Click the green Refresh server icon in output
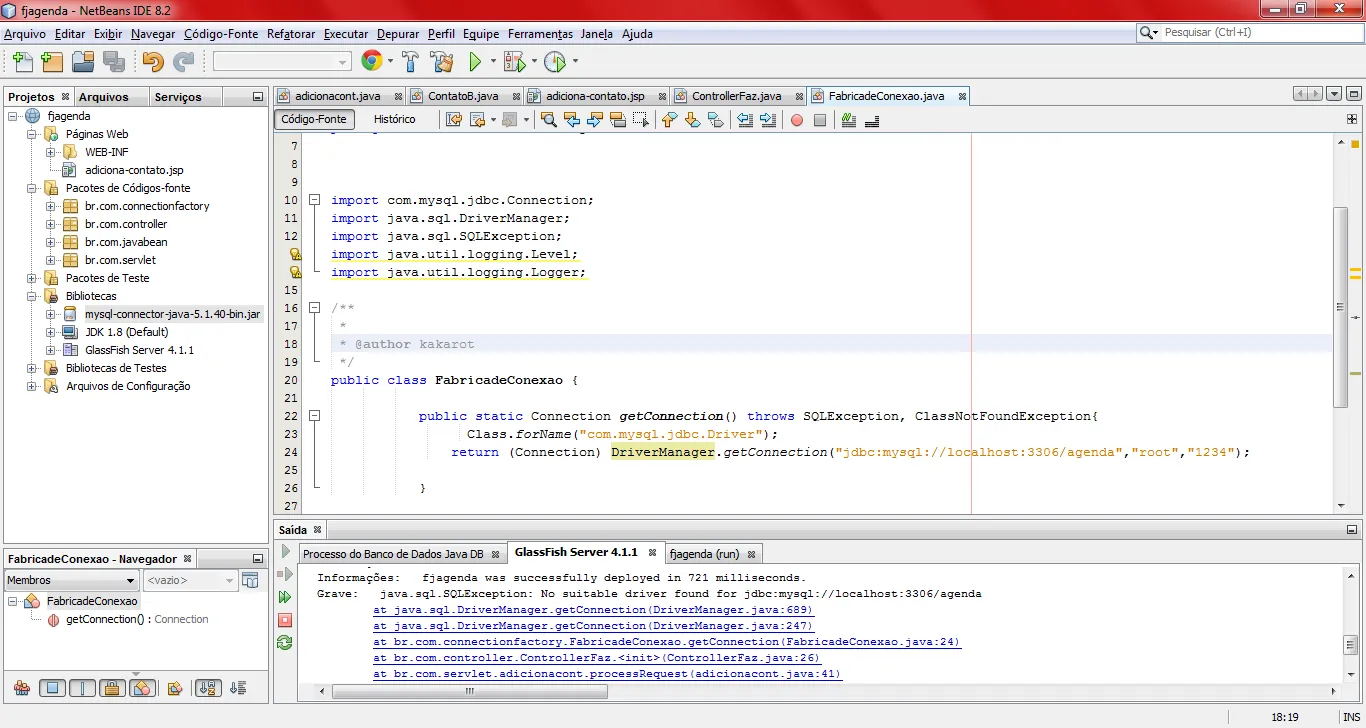Image resolution: width=1366 pixels, height=728 pixels. 285,643
